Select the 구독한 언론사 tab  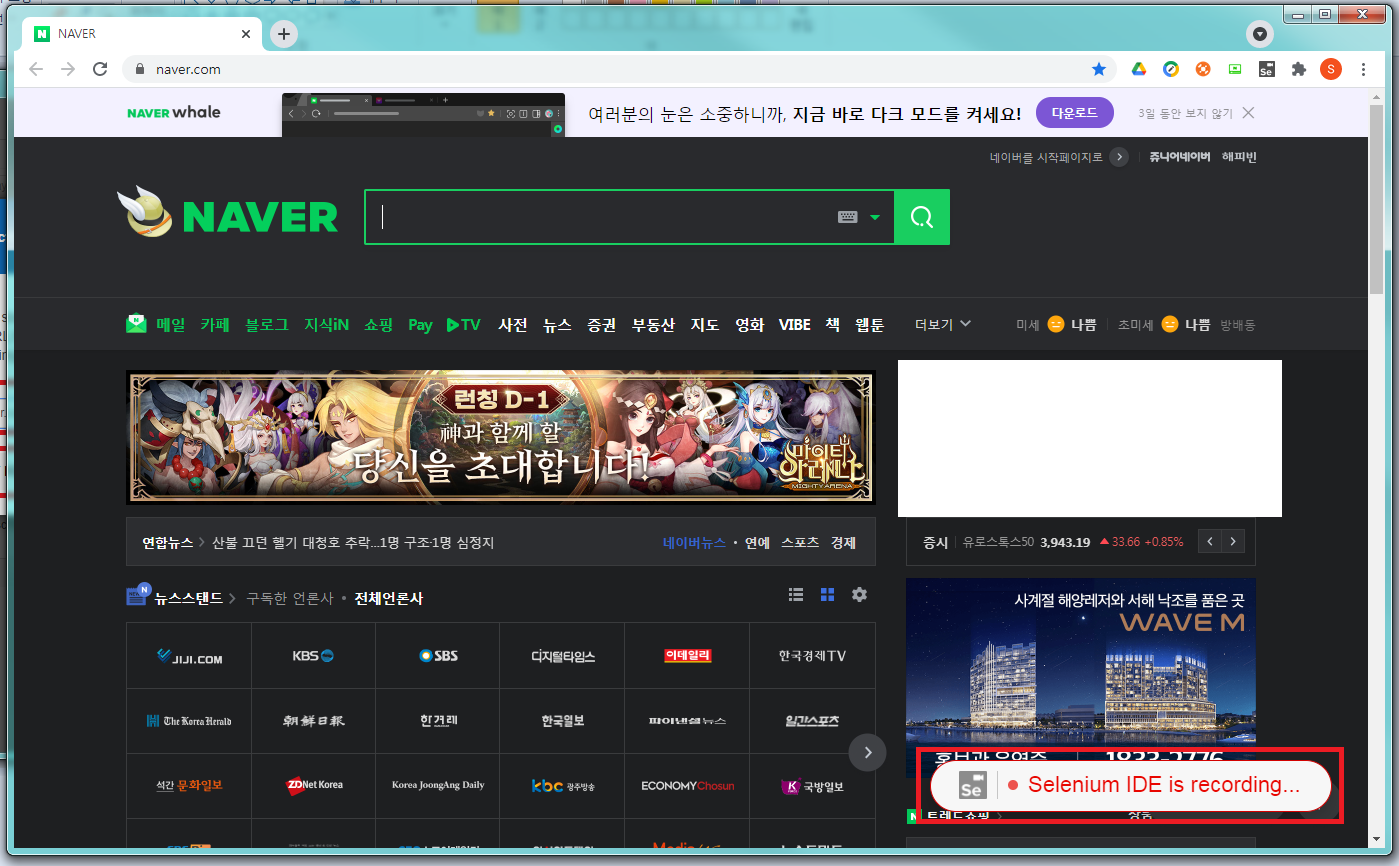290,598
